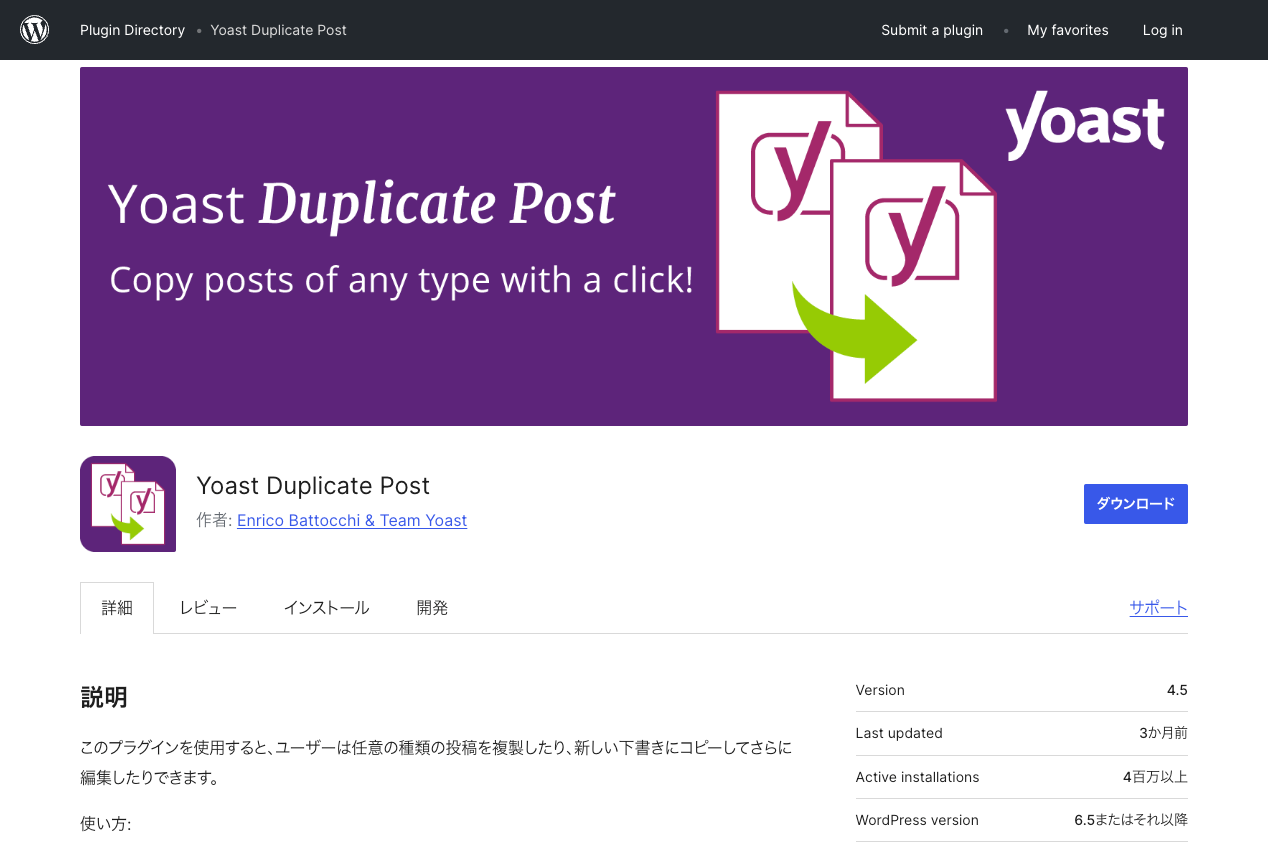This screenshot has width=1268, height=849.
Task: Click Active installations value 4百万以上
Action: coord(1155,777)
